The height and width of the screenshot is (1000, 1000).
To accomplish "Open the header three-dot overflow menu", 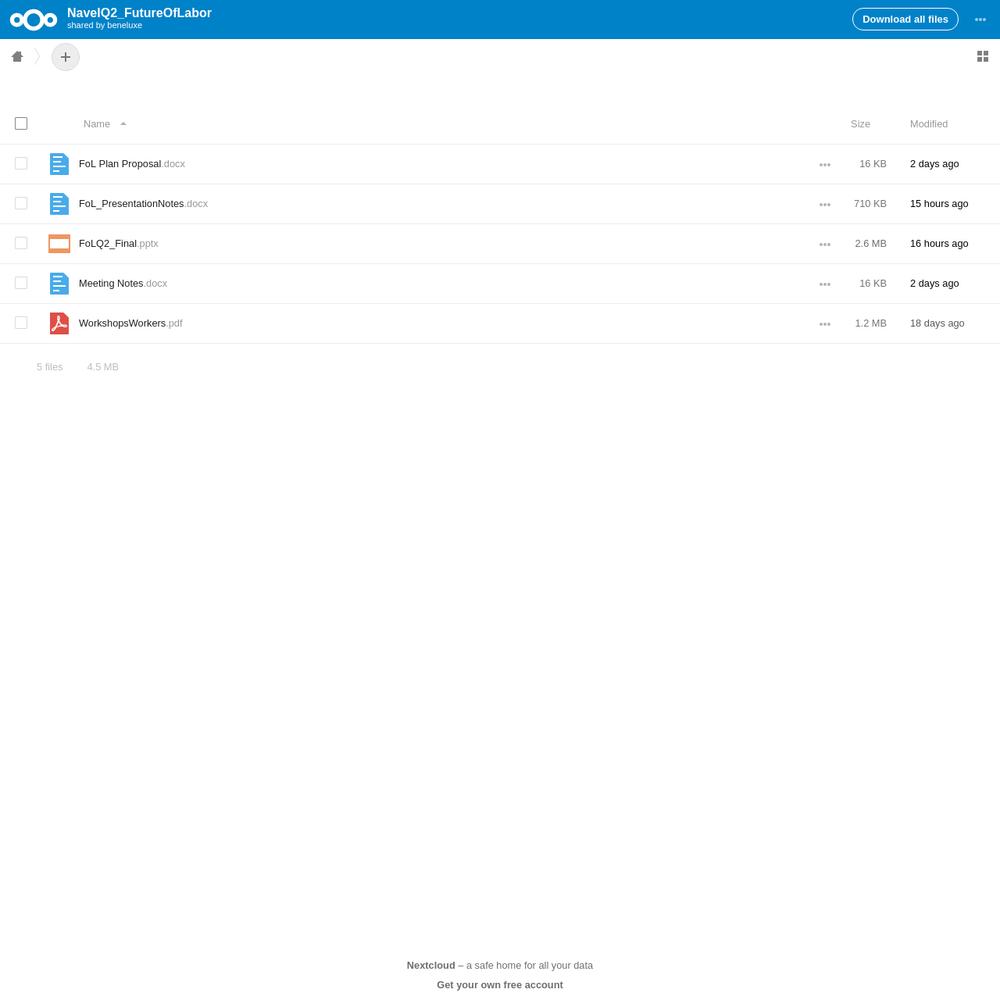I will point(980,20).
